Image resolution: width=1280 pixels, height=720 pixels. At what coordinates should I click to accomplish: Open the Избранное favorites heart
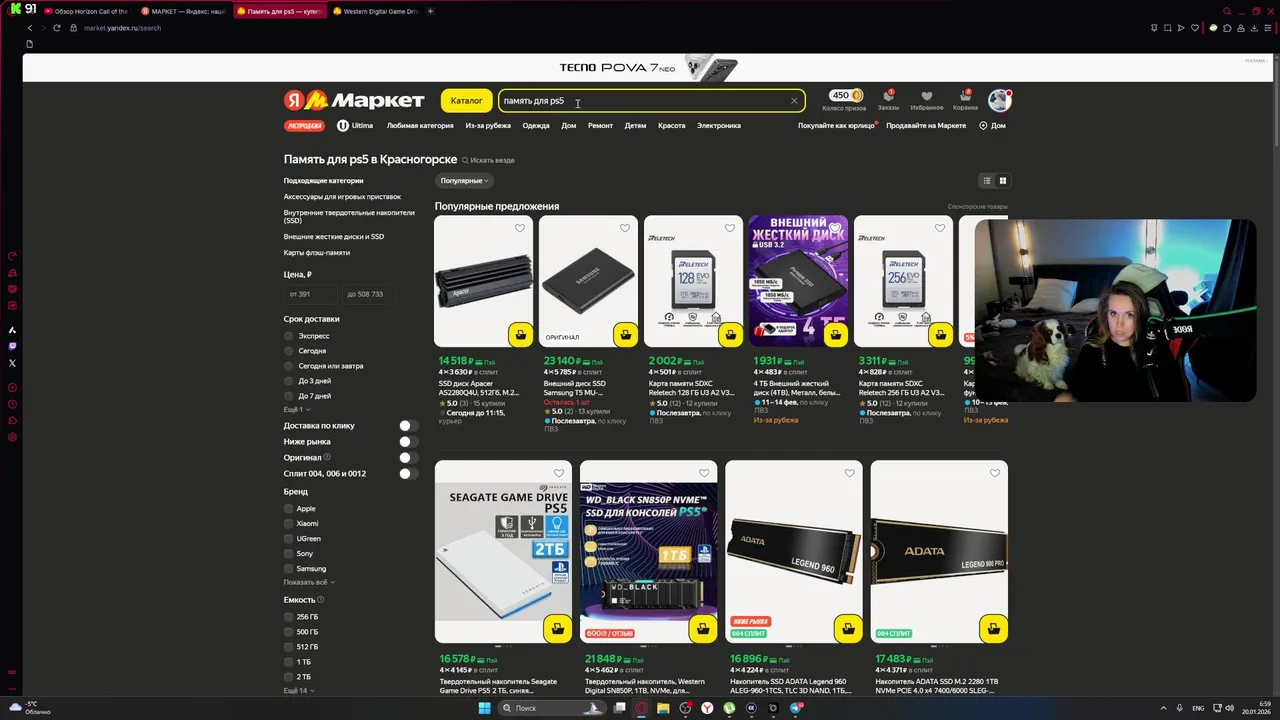pos(926,100)
